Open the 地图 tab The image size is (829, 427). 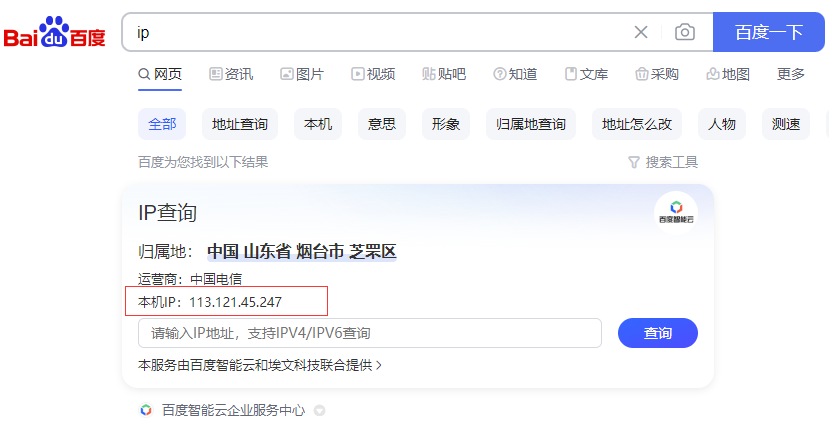[728, 74]
